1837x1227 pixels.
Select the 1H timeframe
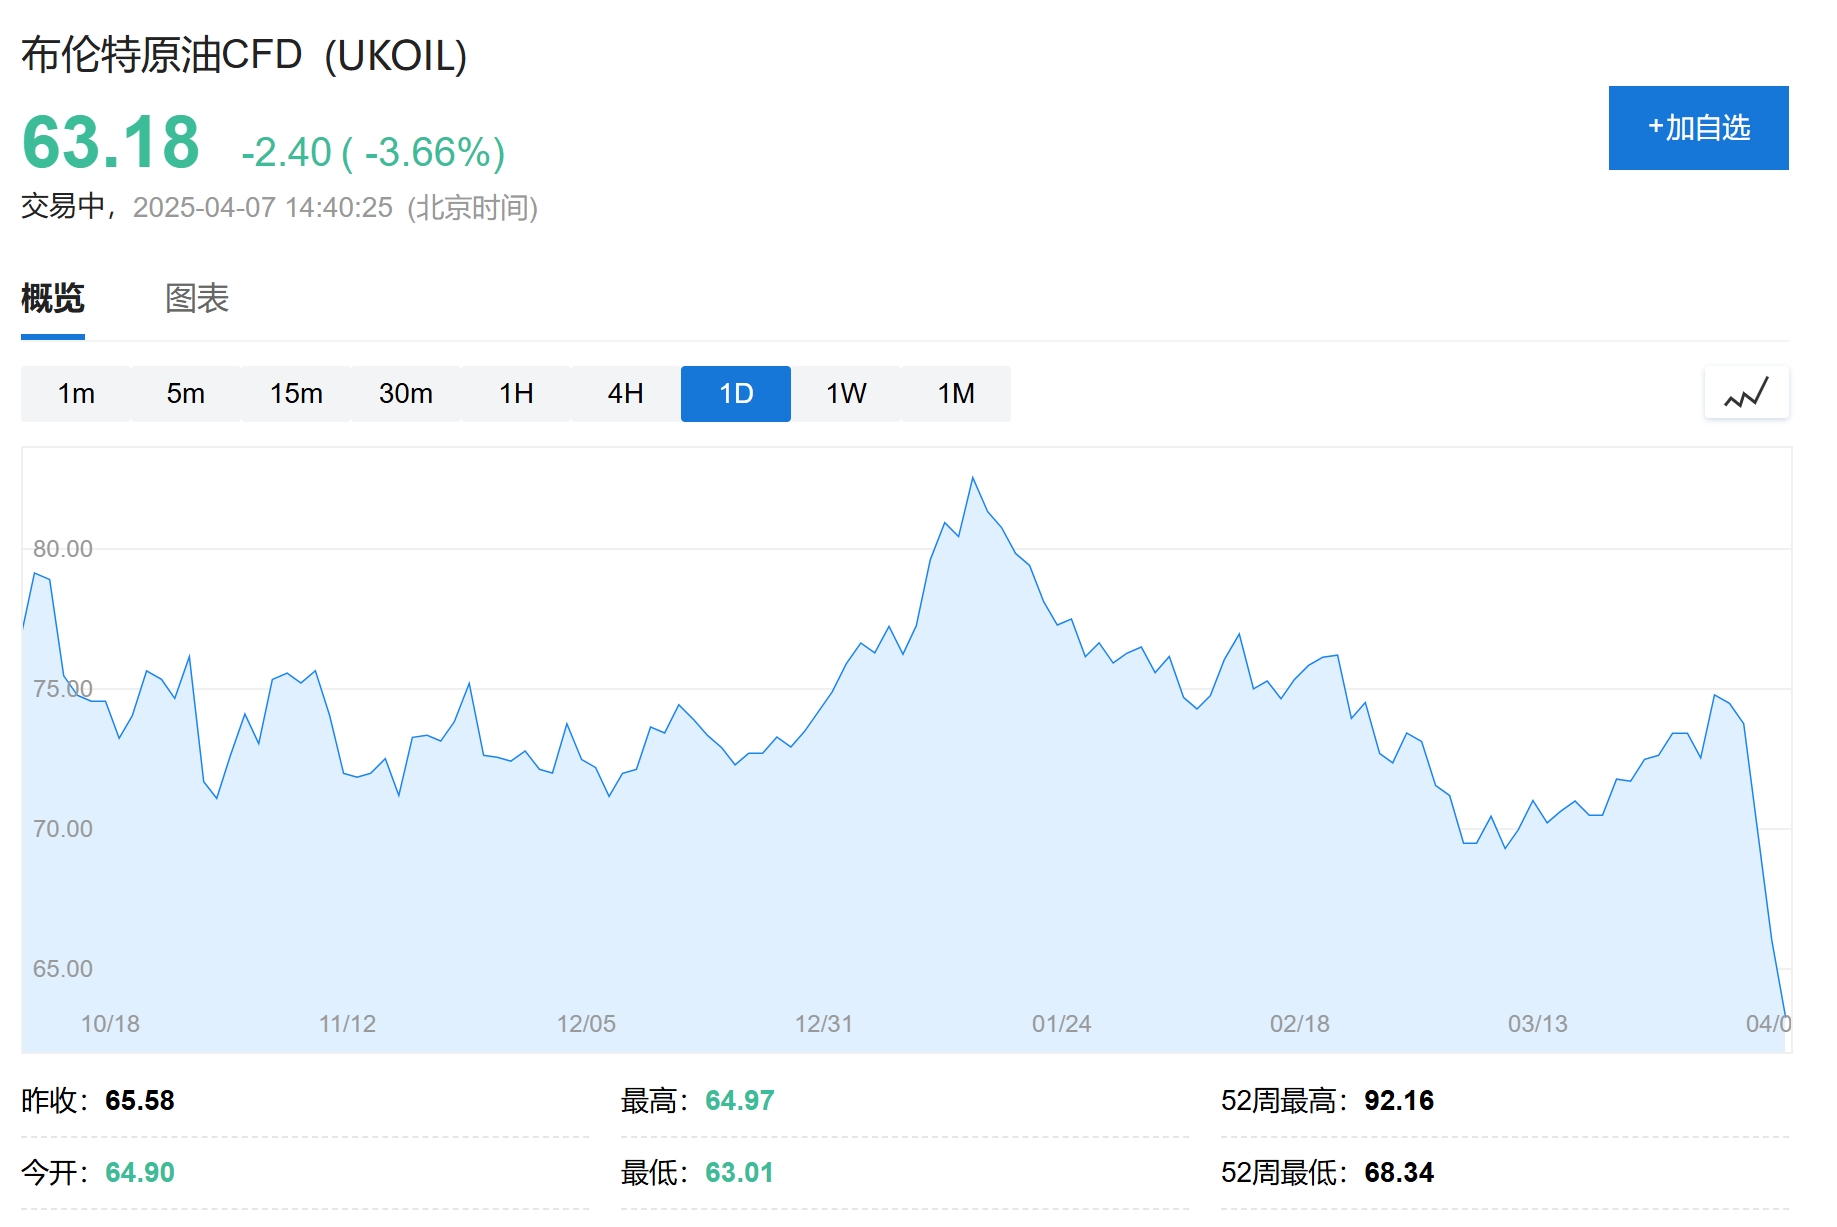click(516, 394)
